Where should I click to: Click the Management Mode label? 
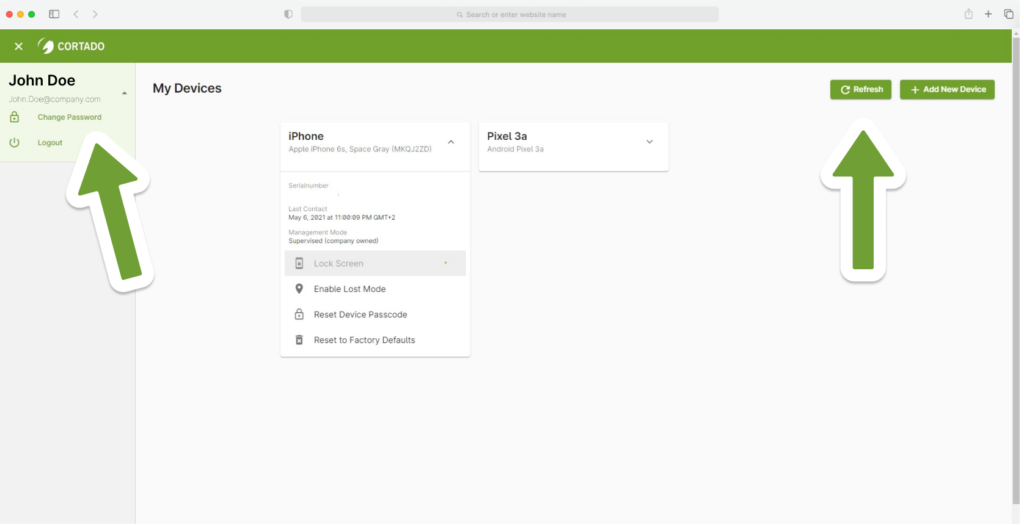pos(317,232)
